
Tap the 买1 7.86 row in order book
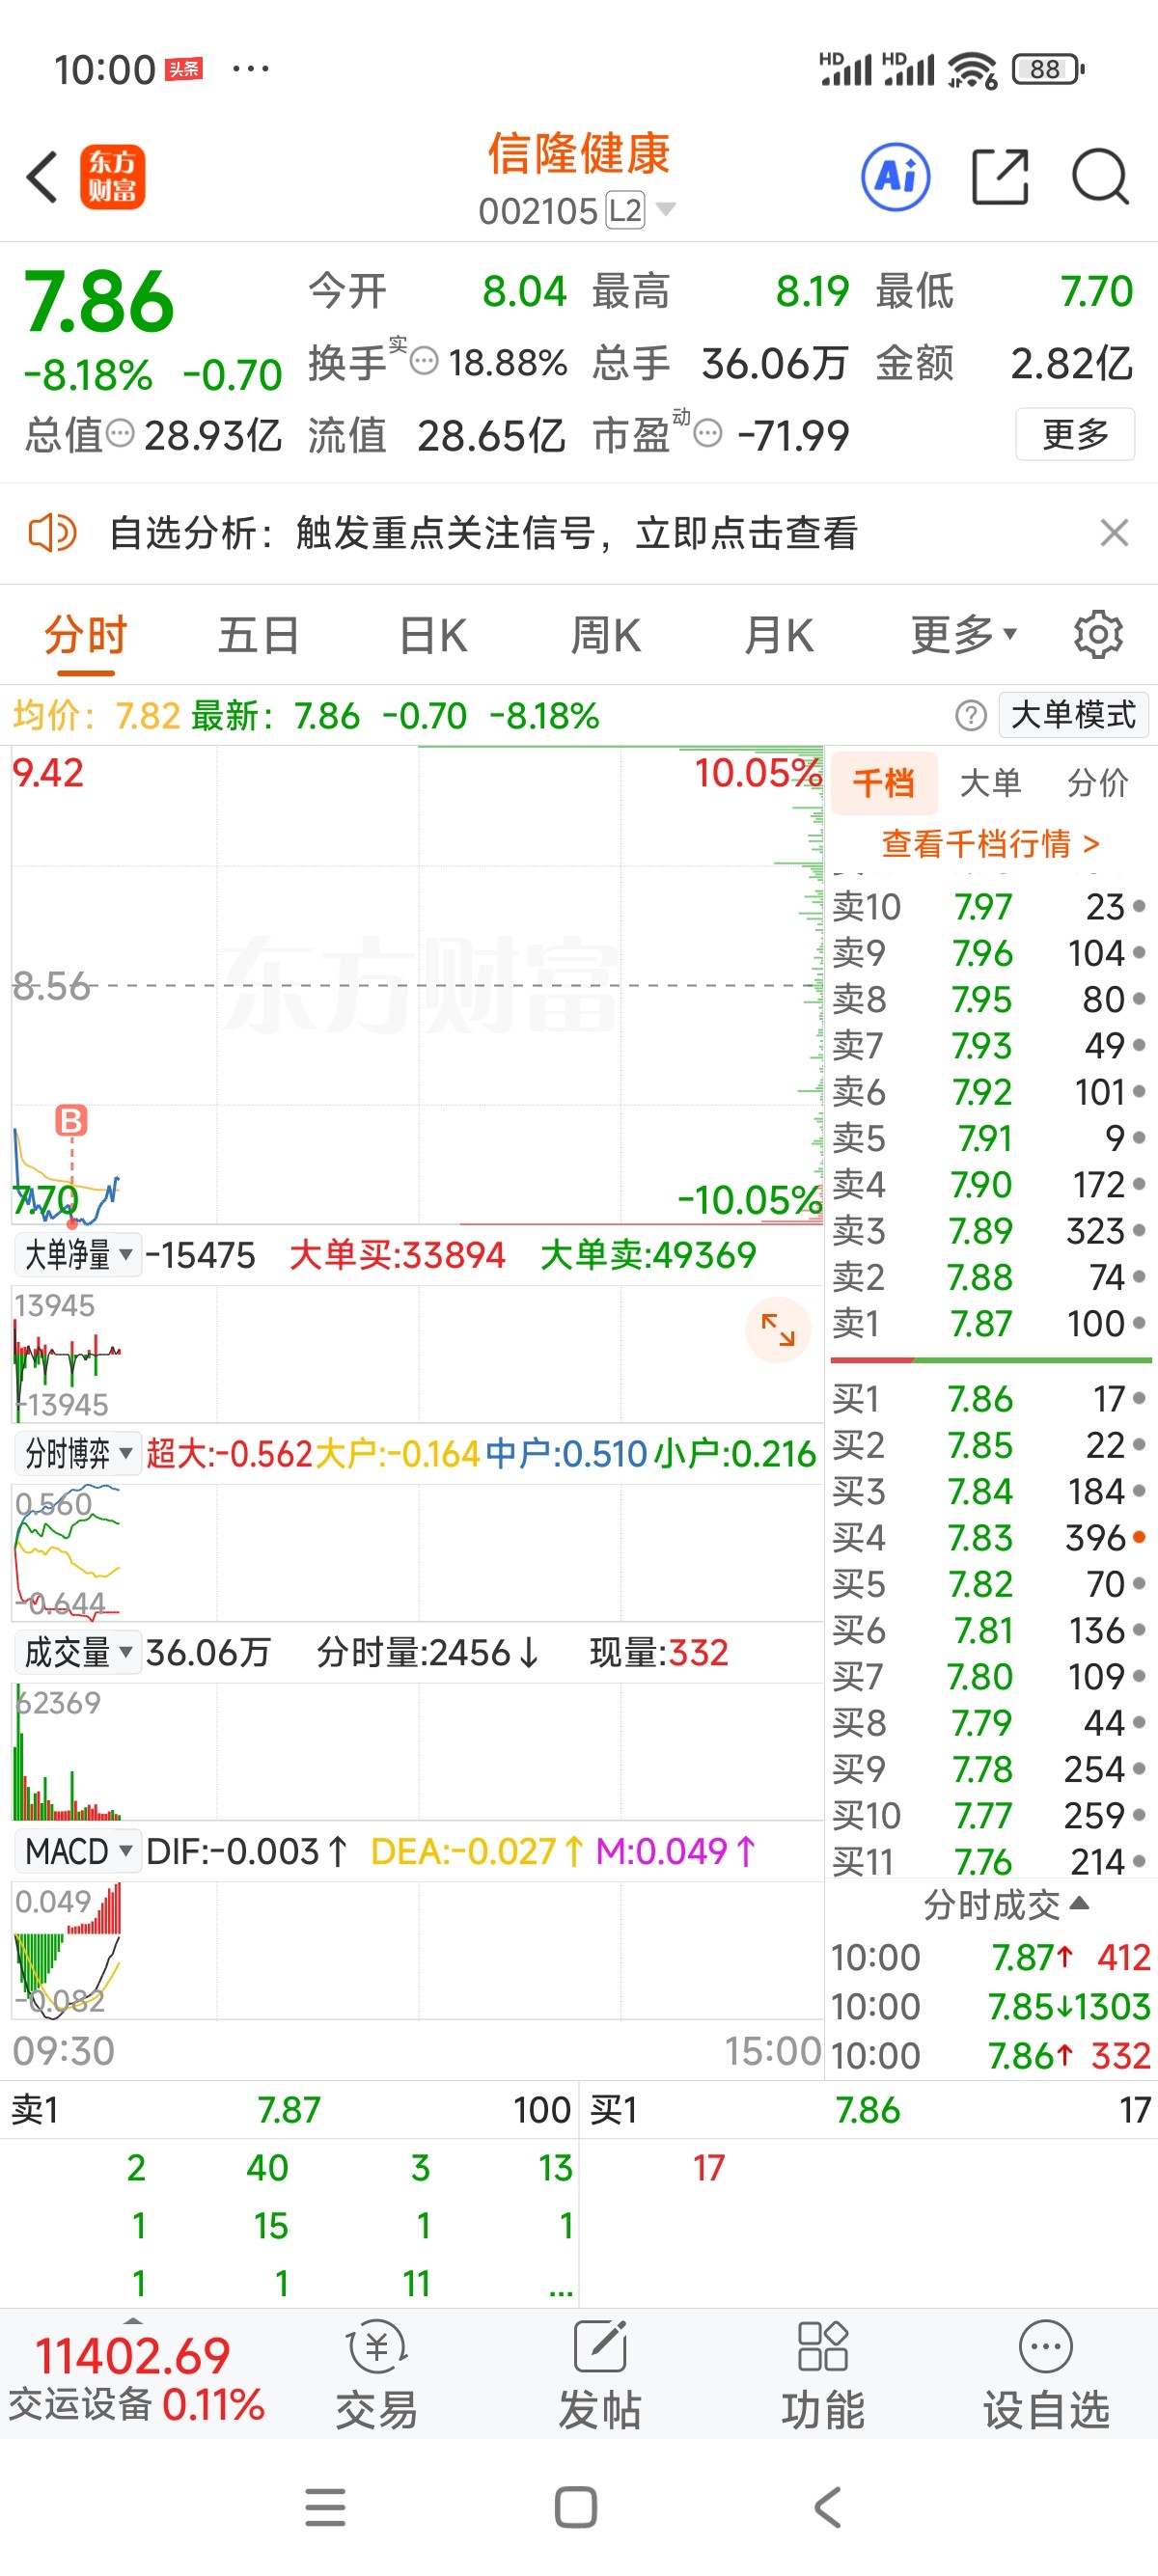[990, 1398]
